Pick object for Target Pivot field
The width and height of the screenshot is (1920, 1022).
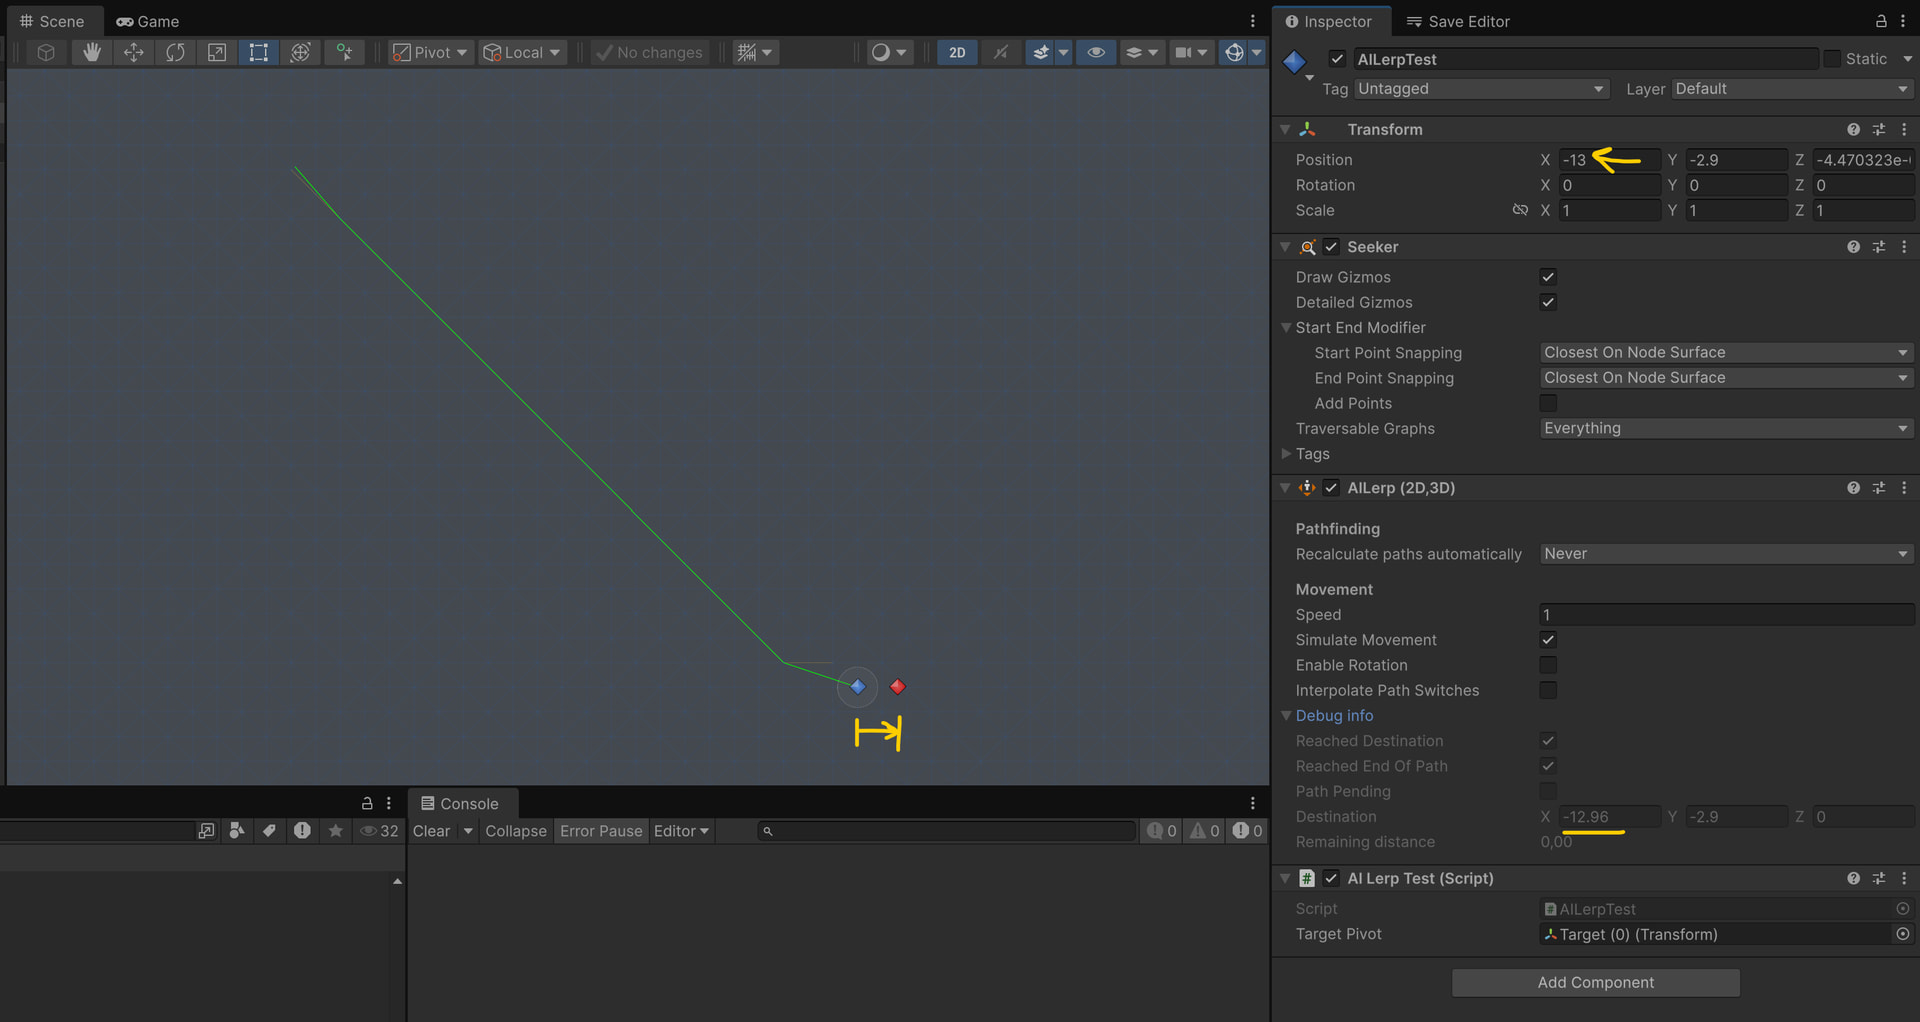(x=1902, y=934)
